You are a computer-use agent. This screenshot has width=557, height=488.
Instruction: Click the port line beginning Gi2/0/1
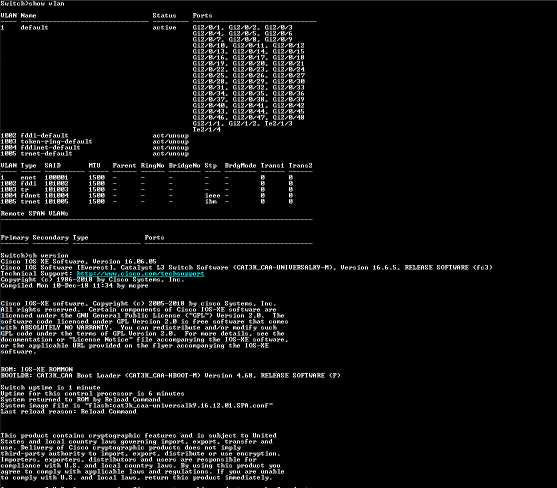(243, 27)
